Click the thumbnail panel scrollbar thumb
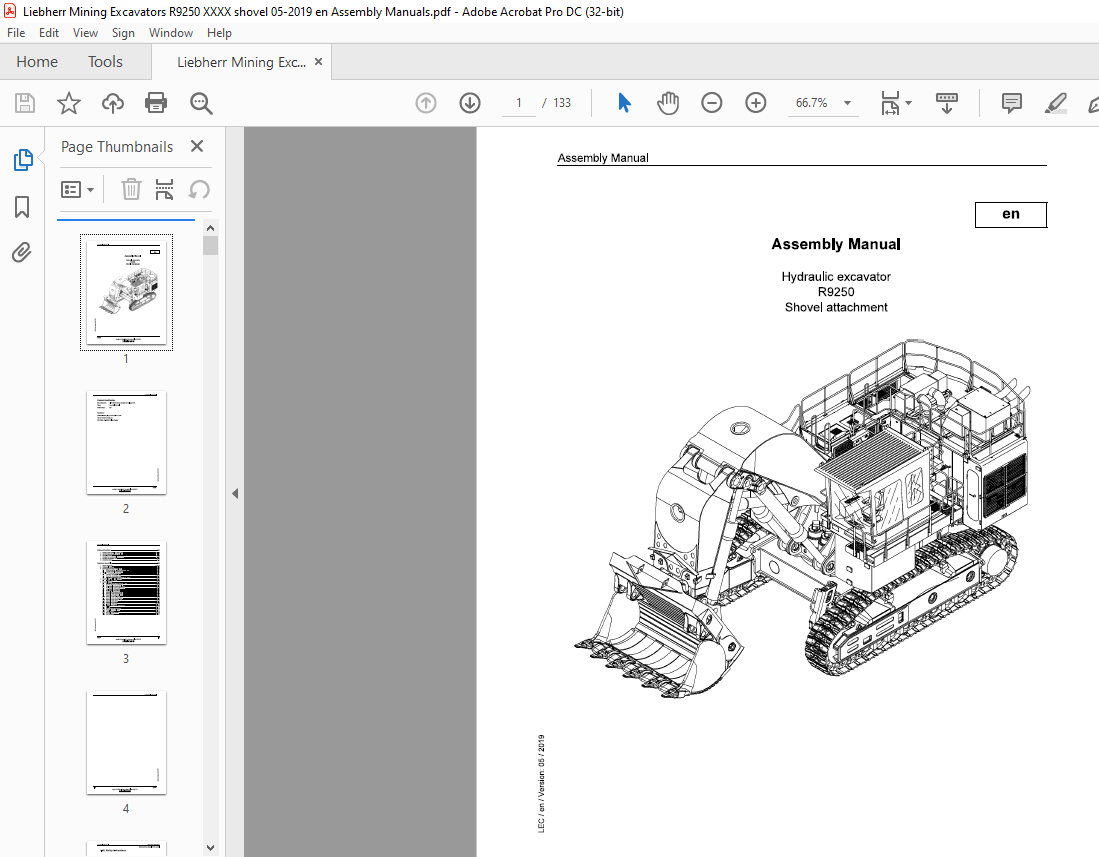Screen dimensions: 1099x857 (x=210, y=245)
